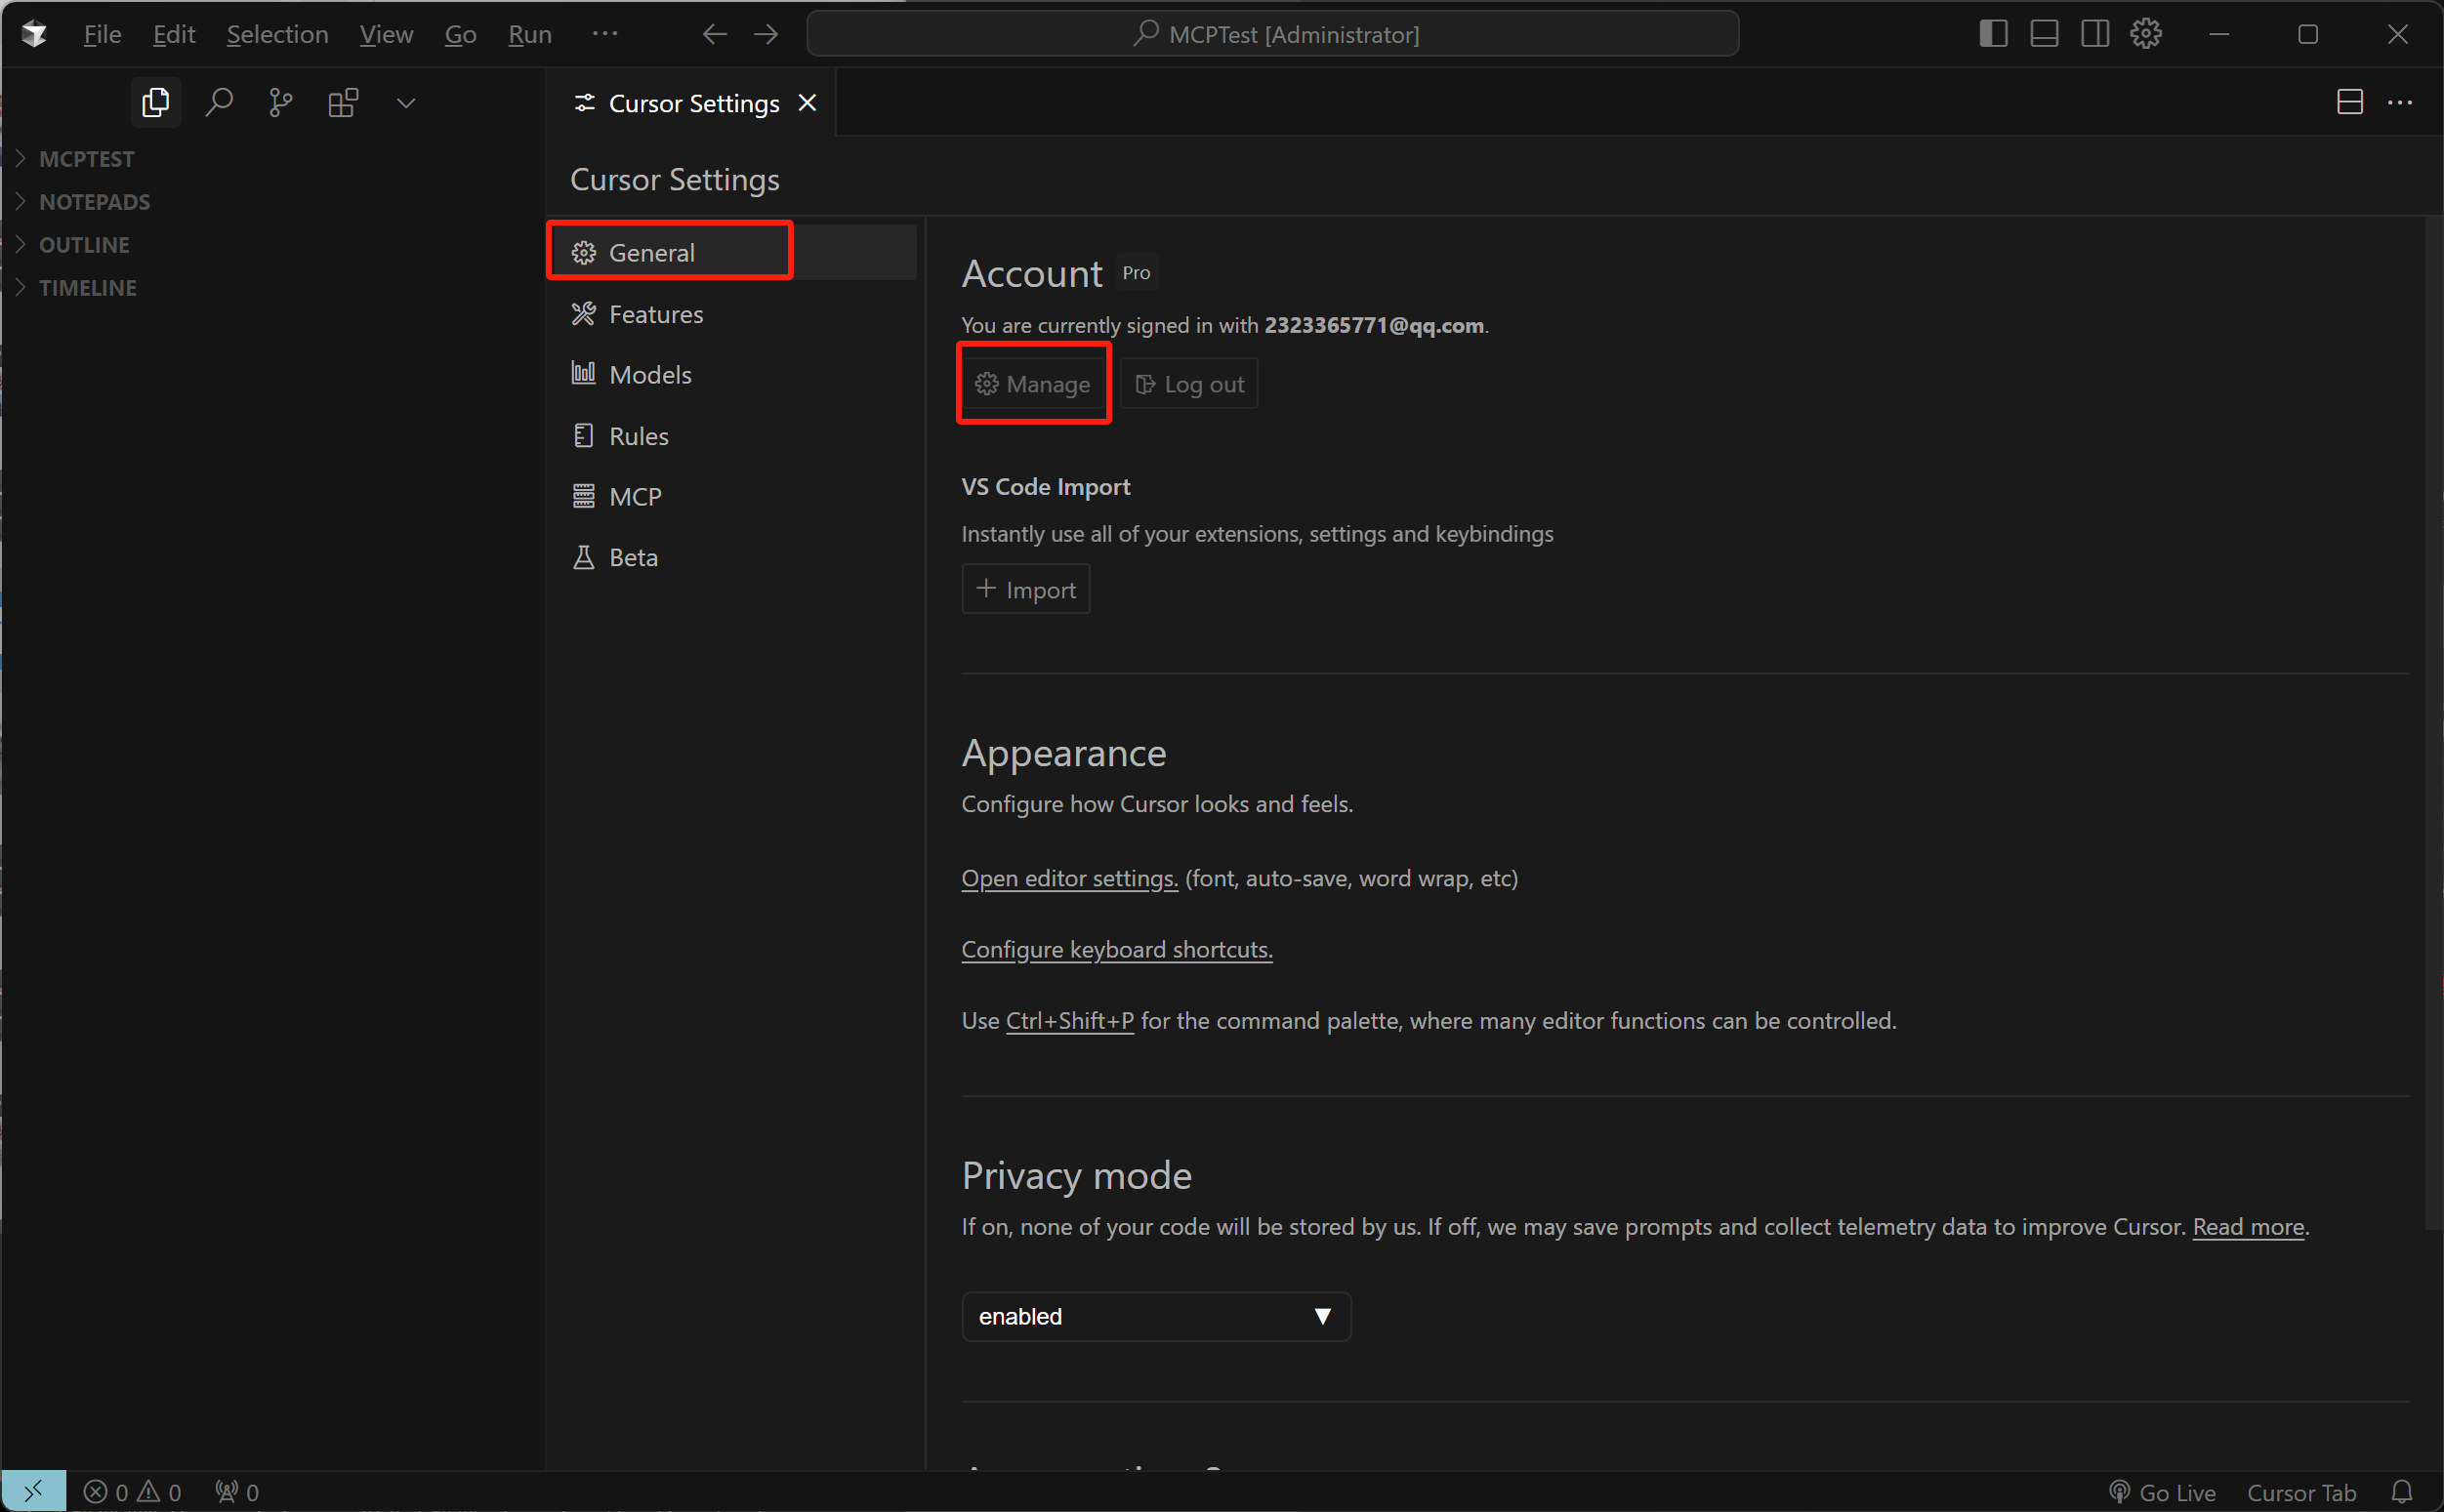
Task: Open Privacy mode enabled dropdown
Action: point(1156,1317)
